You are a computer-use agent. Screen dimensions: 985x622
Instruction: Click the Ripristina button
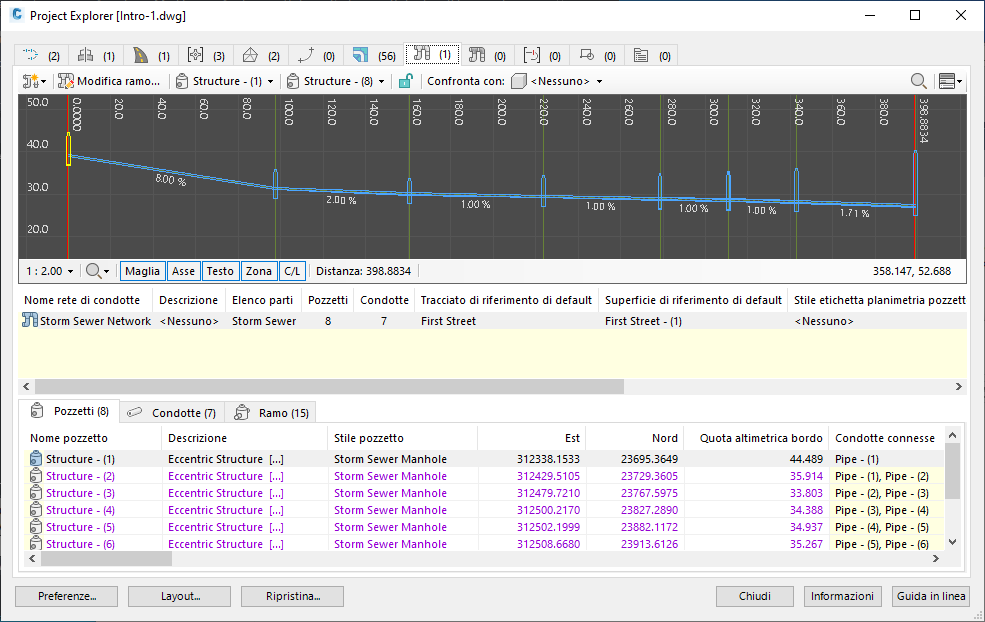[x=292, y=596]
